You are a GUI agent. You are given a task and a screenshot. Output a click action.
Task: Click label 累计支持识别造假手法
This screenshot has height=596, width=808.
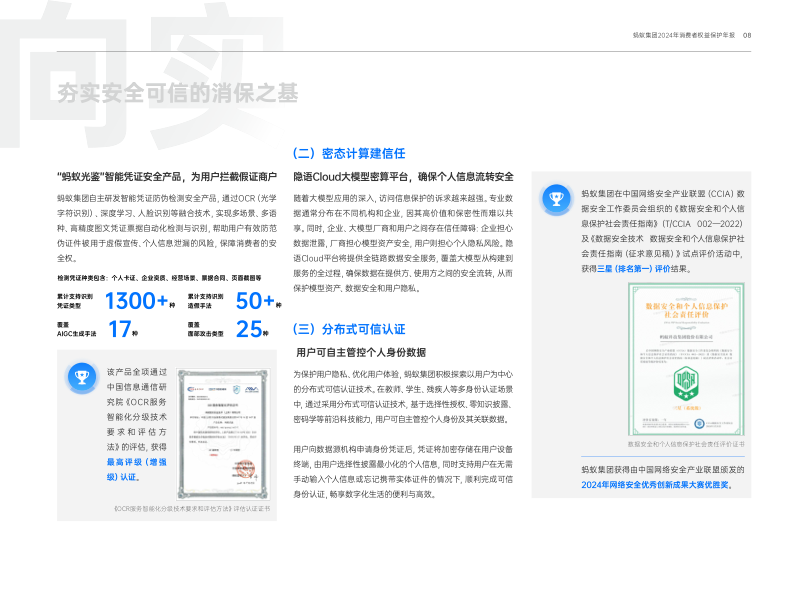(x=206, y=301)
